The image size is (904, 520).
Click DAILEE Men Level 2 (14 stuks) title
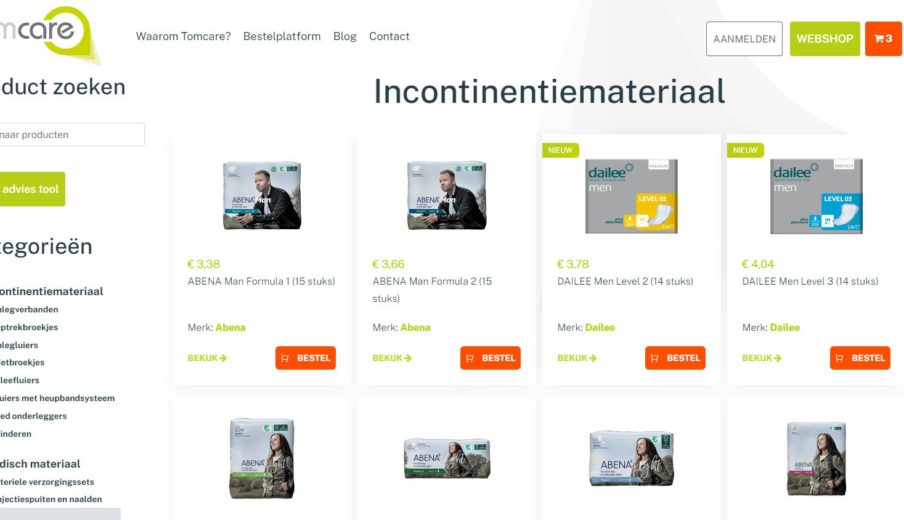coord(625,281)
